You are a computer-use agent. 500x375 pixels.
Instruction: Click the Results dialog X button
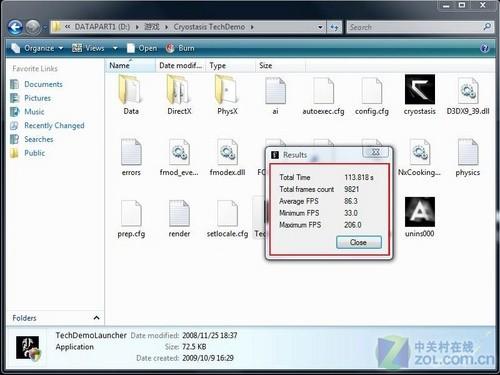(375, 152)
